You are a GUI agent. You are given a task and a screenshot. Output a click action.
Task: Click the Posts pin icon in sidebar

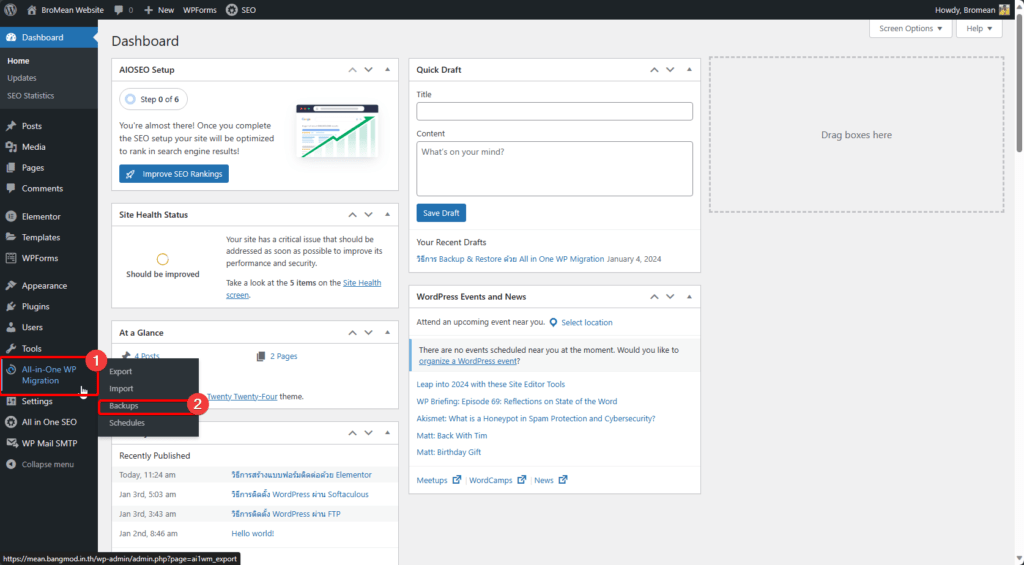[x=11, y=126]
